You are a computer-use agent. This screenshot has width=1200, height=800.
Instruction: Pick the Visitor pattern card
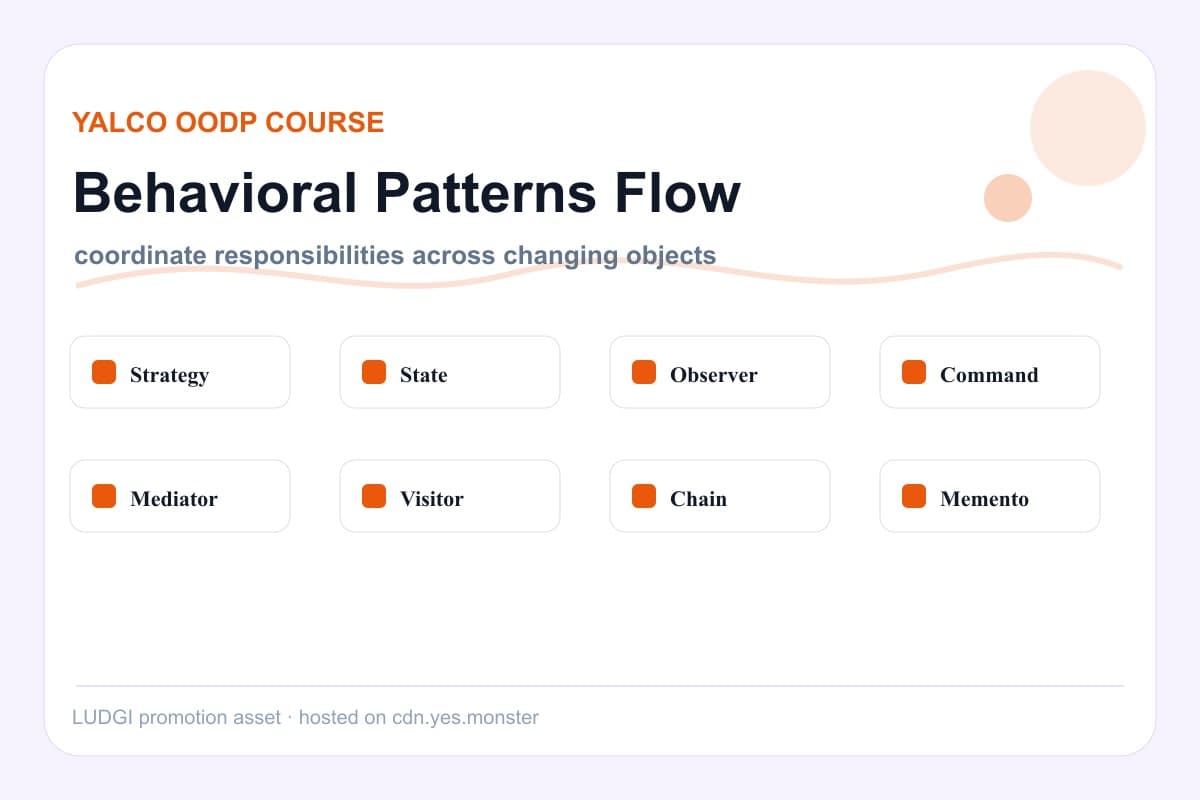pos(450,496)
